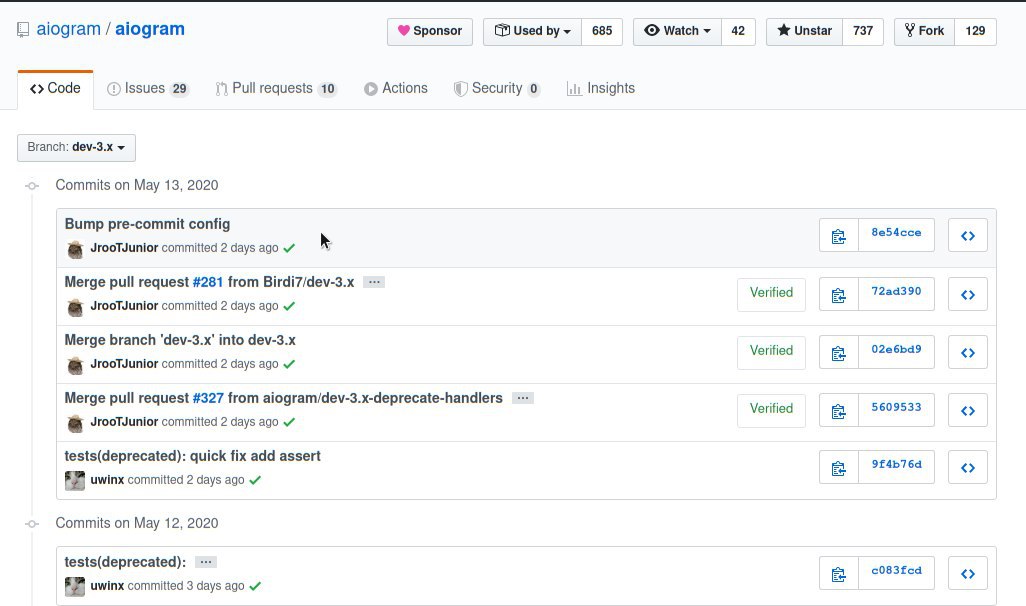This screenshot has height=606, width=1026.
Task: Browse repository at commit 9f4b76d
Action: pyautogui.click(x=968, y=468)
